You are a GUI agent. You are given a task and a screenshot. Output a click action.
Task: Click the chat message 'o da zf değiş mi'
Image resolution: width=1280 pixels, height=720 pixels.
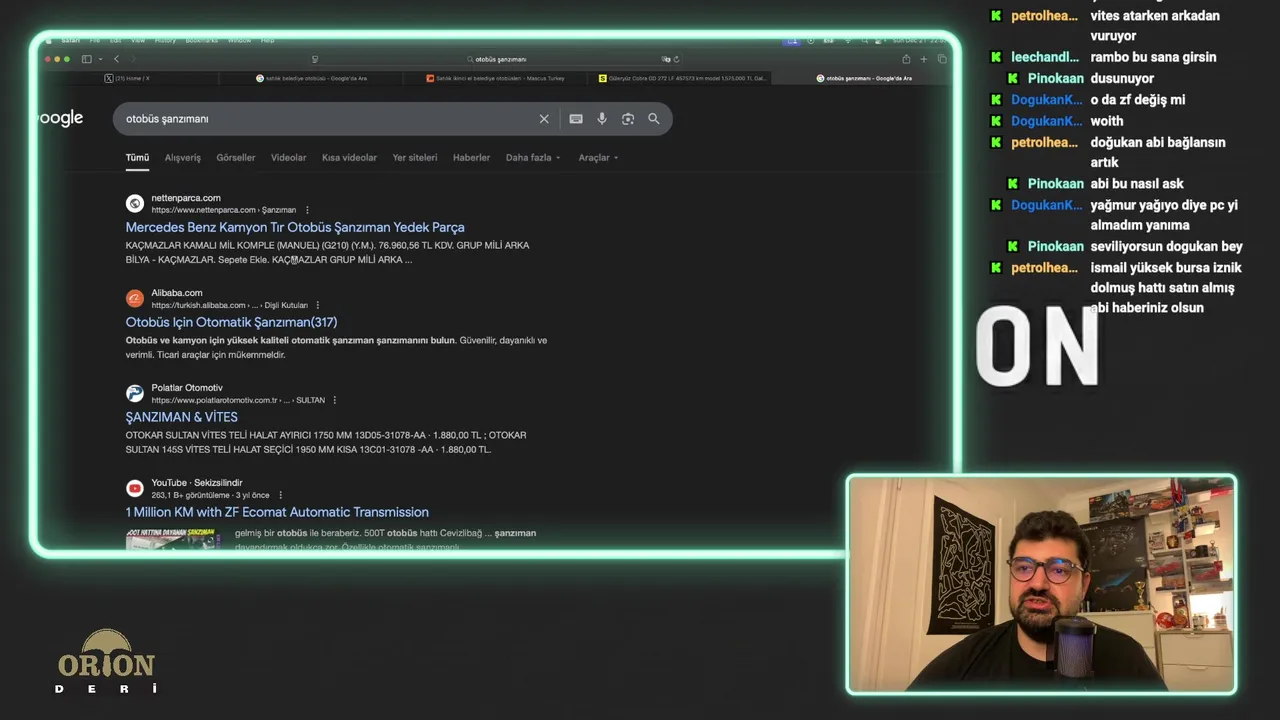(x=1138, y=100)
